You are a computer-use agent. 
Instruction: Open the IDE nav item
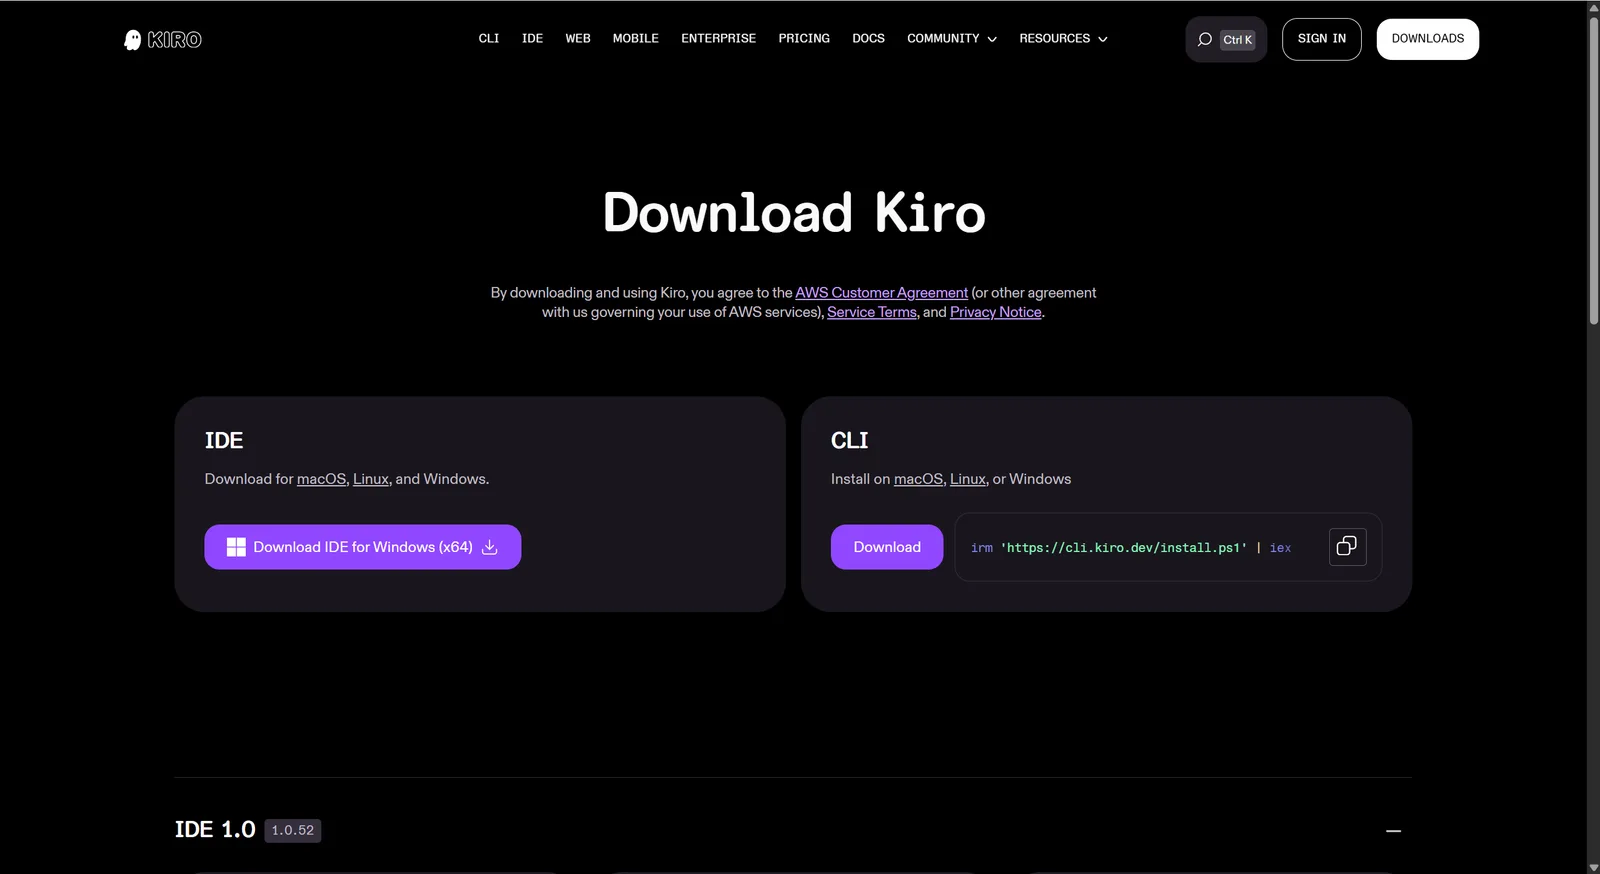point(532,39)
